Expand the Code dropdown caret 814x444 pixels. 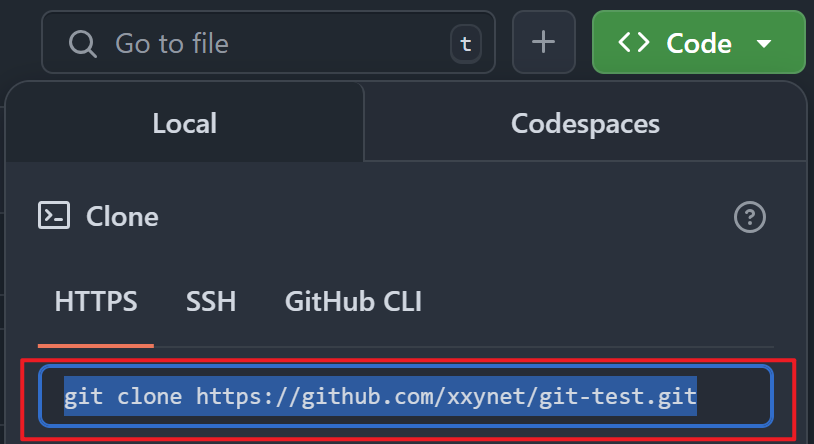pos(764,44)
